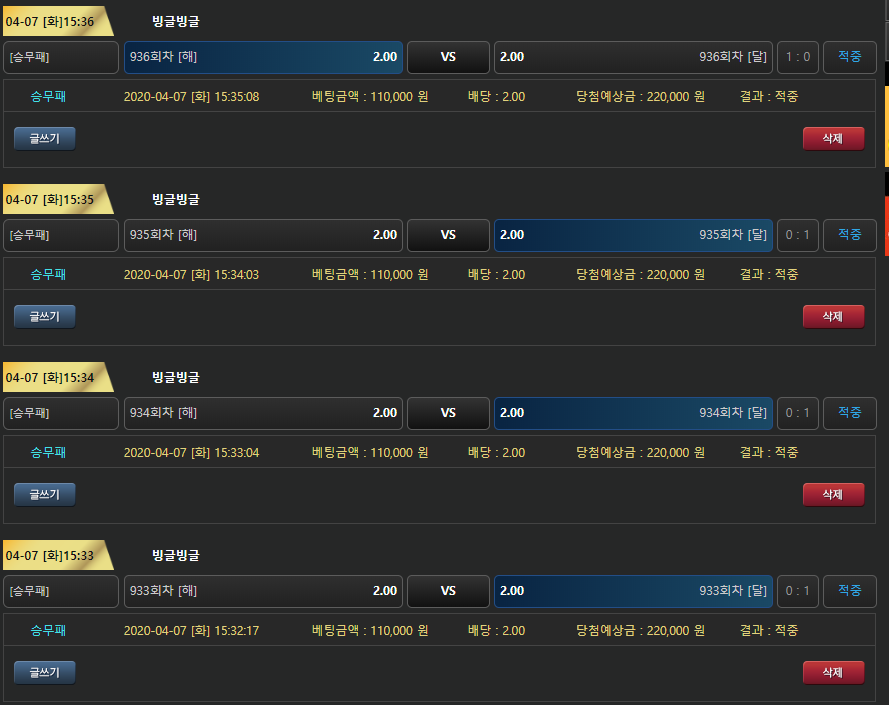Click the VS box in the 936회차 row
889x705 pixels.
[448, 57]
